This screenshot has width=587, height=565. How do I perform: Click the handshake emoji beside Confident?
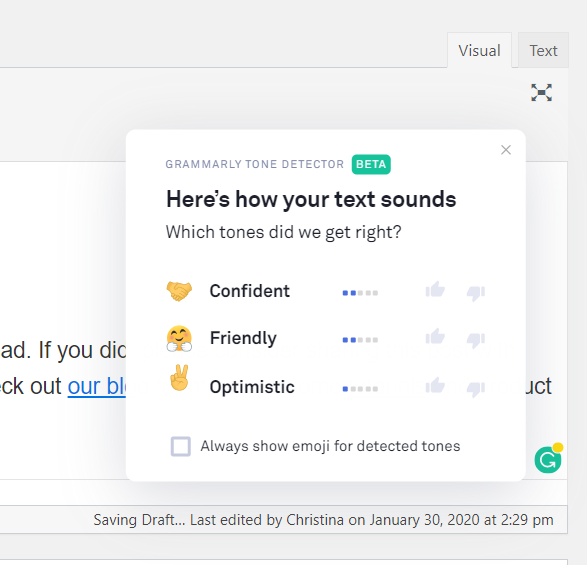click(x=179, y=291)
